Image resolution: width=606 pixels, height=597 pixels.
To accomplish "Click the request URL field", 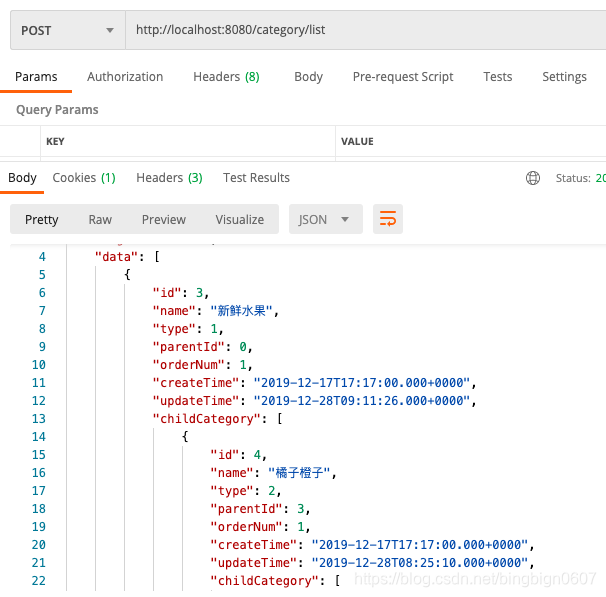I will click(366, 30).
